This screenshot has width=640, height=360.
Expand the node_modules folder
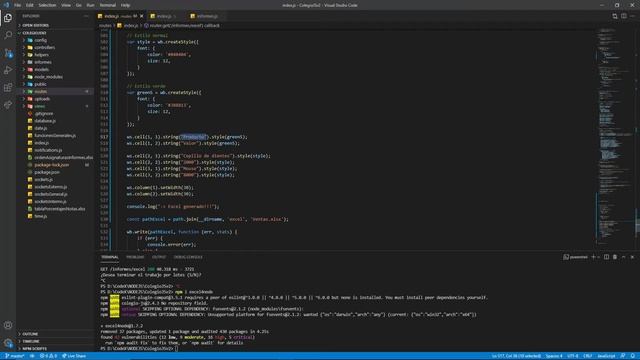coord(55,77)
